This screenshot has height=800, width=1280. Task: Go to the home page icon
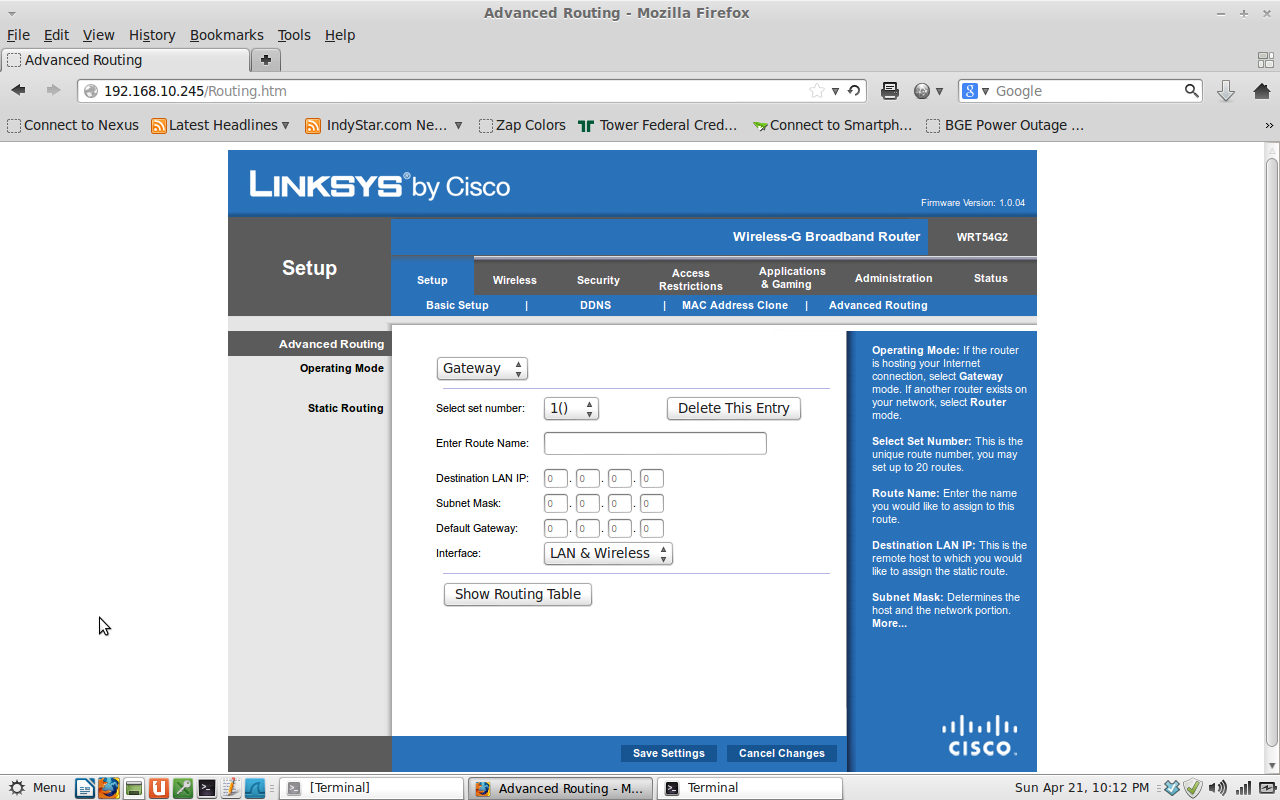pyautogui.click(x=1261, y=91)
